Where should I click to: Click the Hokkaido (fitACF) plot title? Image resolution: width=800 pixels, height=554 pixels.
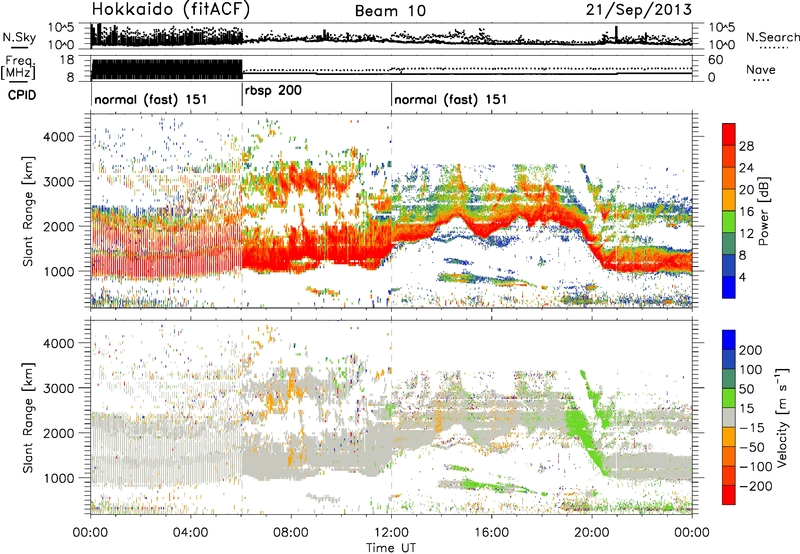(x=171, y=10)
